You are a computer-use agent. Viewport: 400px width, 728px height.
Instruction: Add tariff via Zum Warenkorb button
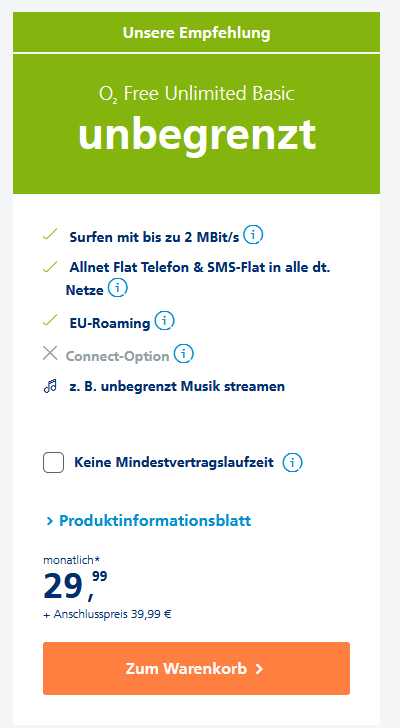pyautogui.click(x=196, y=669)
